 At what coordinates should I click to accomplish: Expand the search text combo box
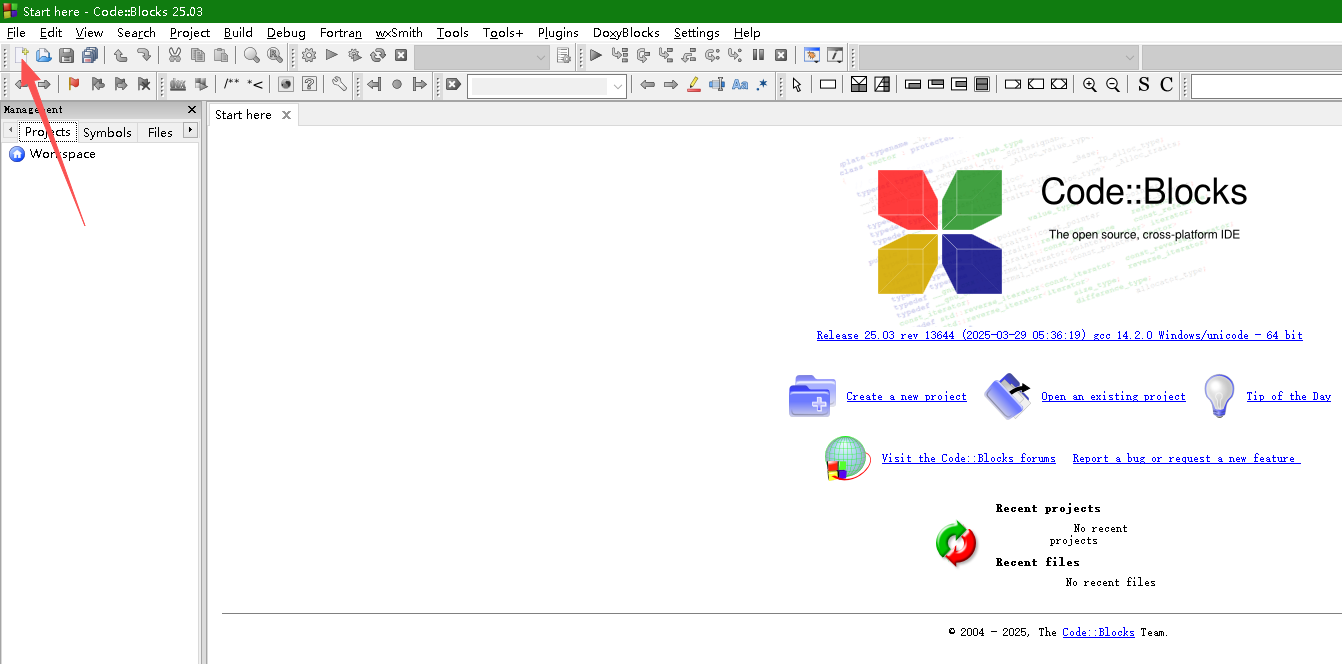point(618,87)
